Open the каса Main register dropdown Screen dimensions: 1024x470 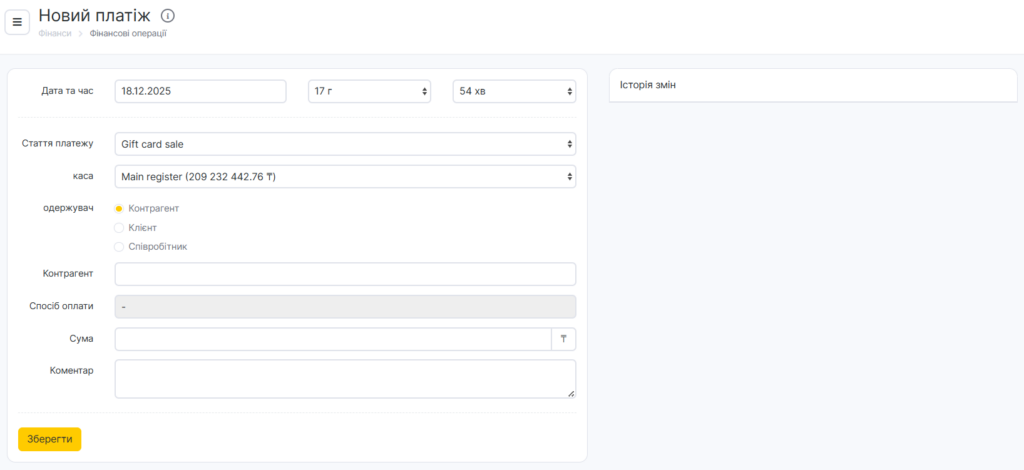pos(345,177)
